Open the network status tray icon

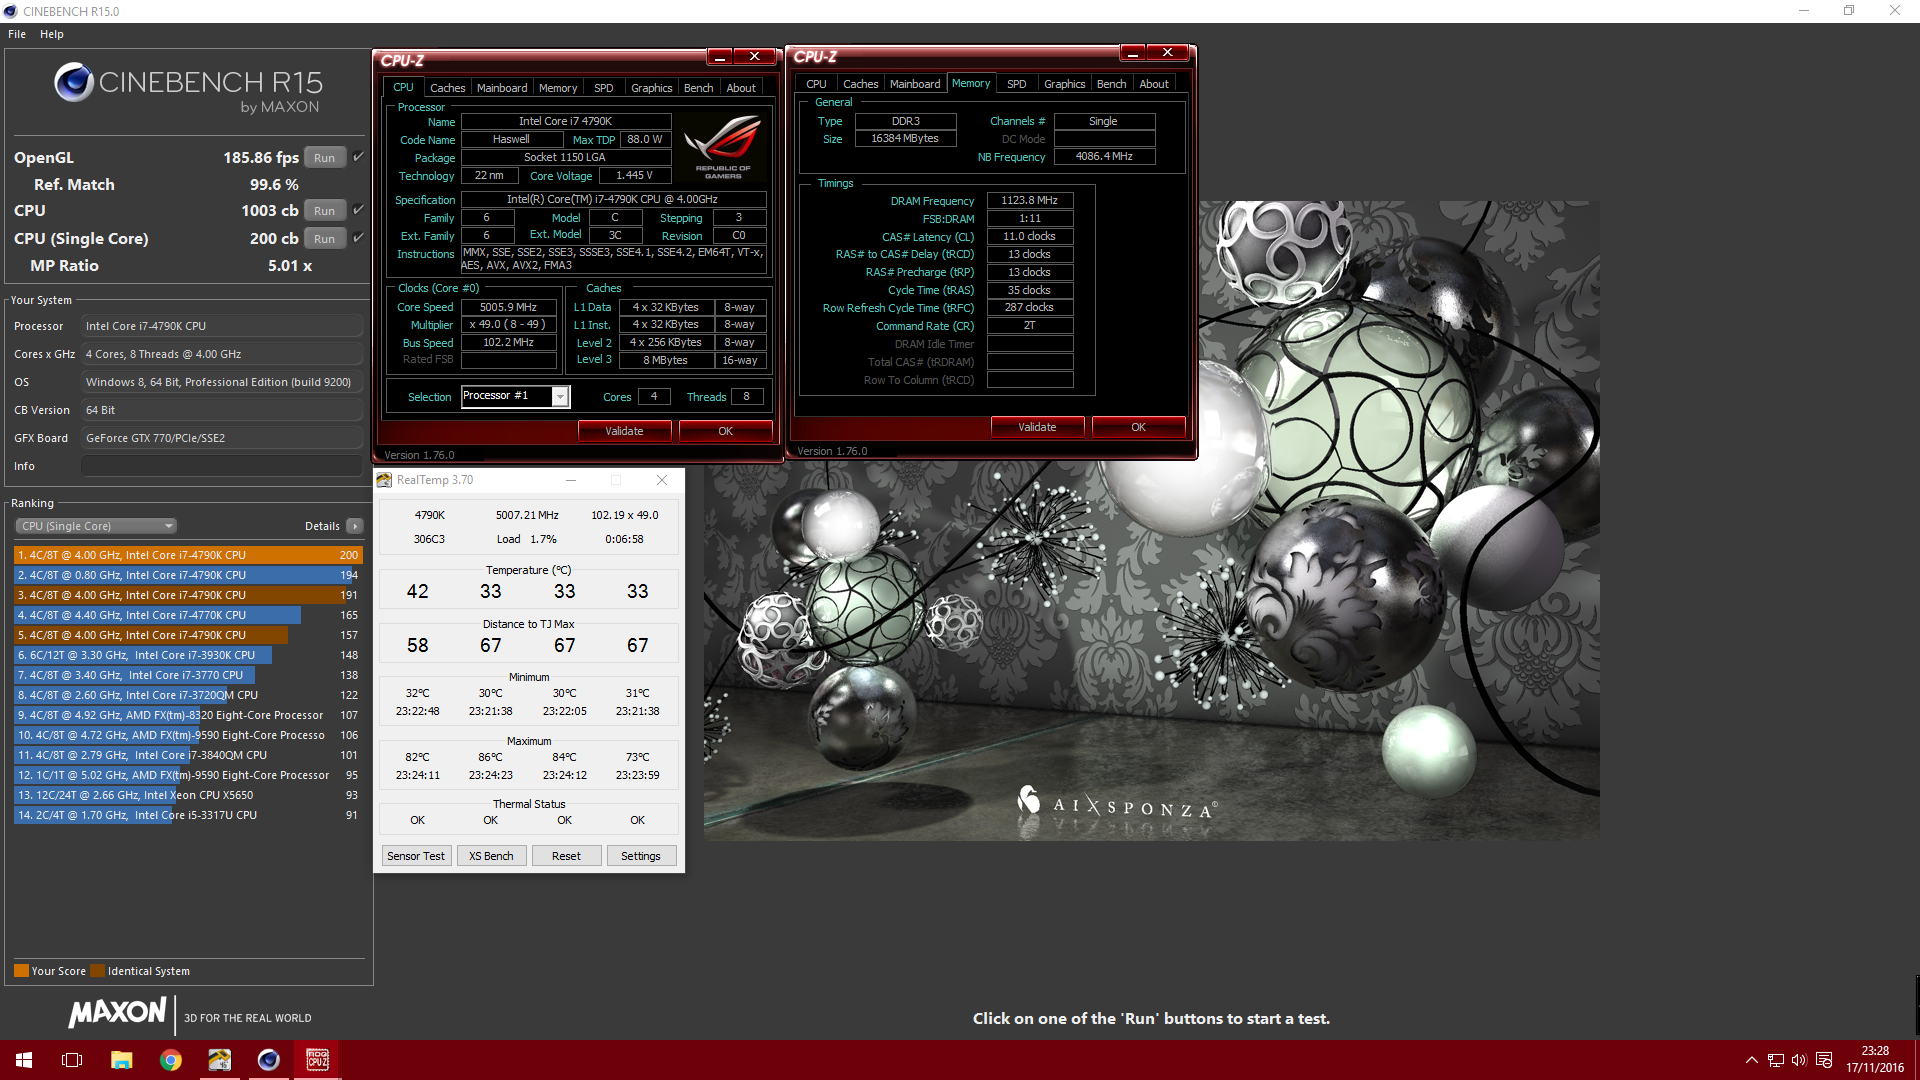1775,1060
